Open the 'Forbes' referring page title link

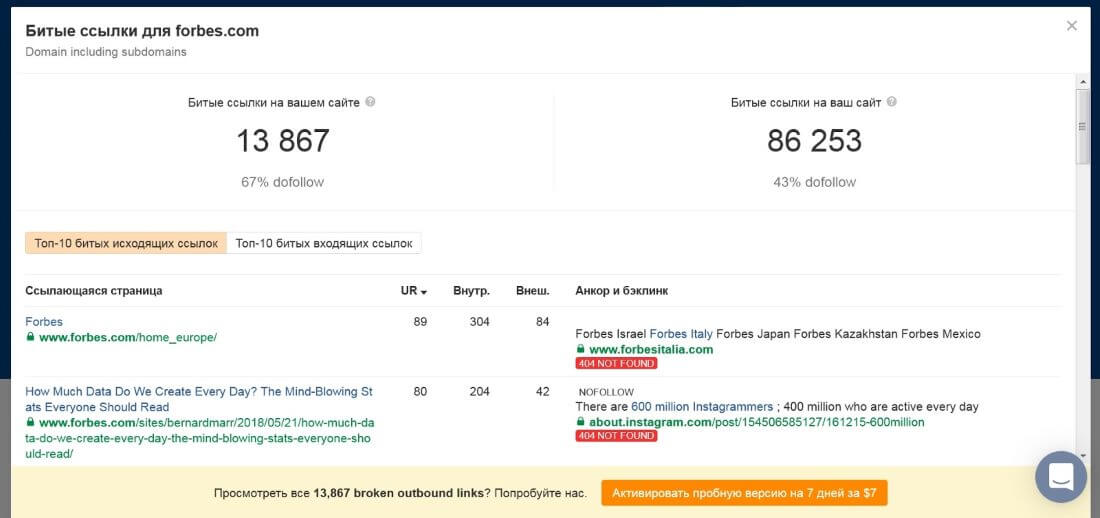tap(44, 321)
